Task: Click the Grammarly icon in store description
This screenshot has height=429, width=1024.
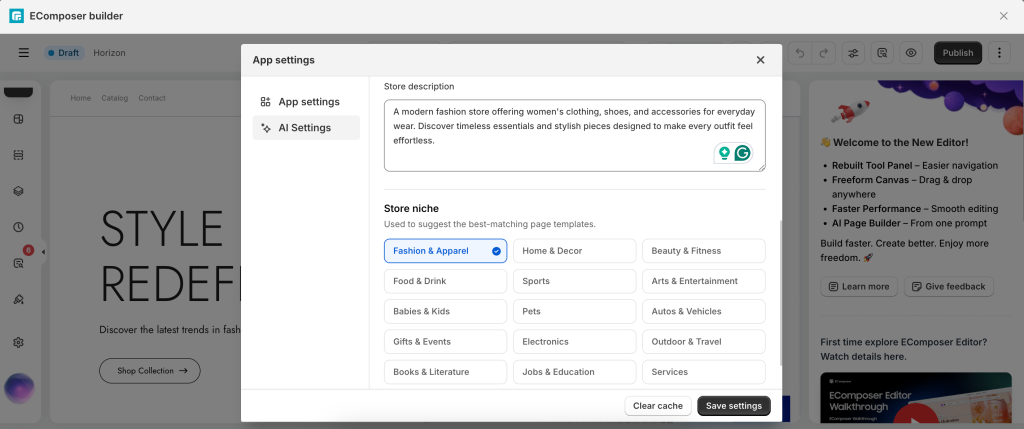Action: (743, 153)
